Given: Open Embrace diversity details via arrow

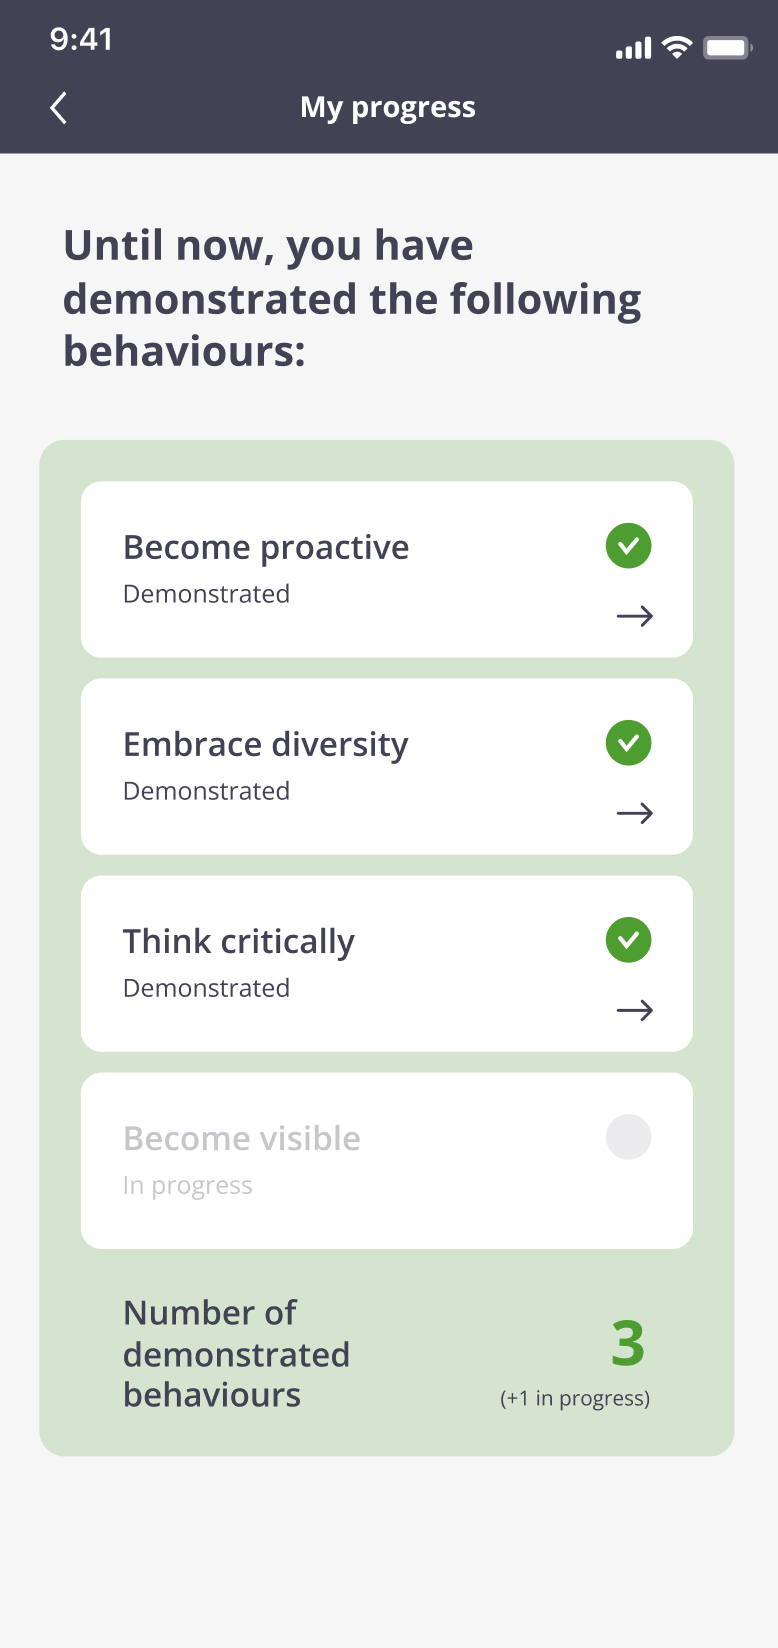Looking at the screenshot, I should [635, 813].
